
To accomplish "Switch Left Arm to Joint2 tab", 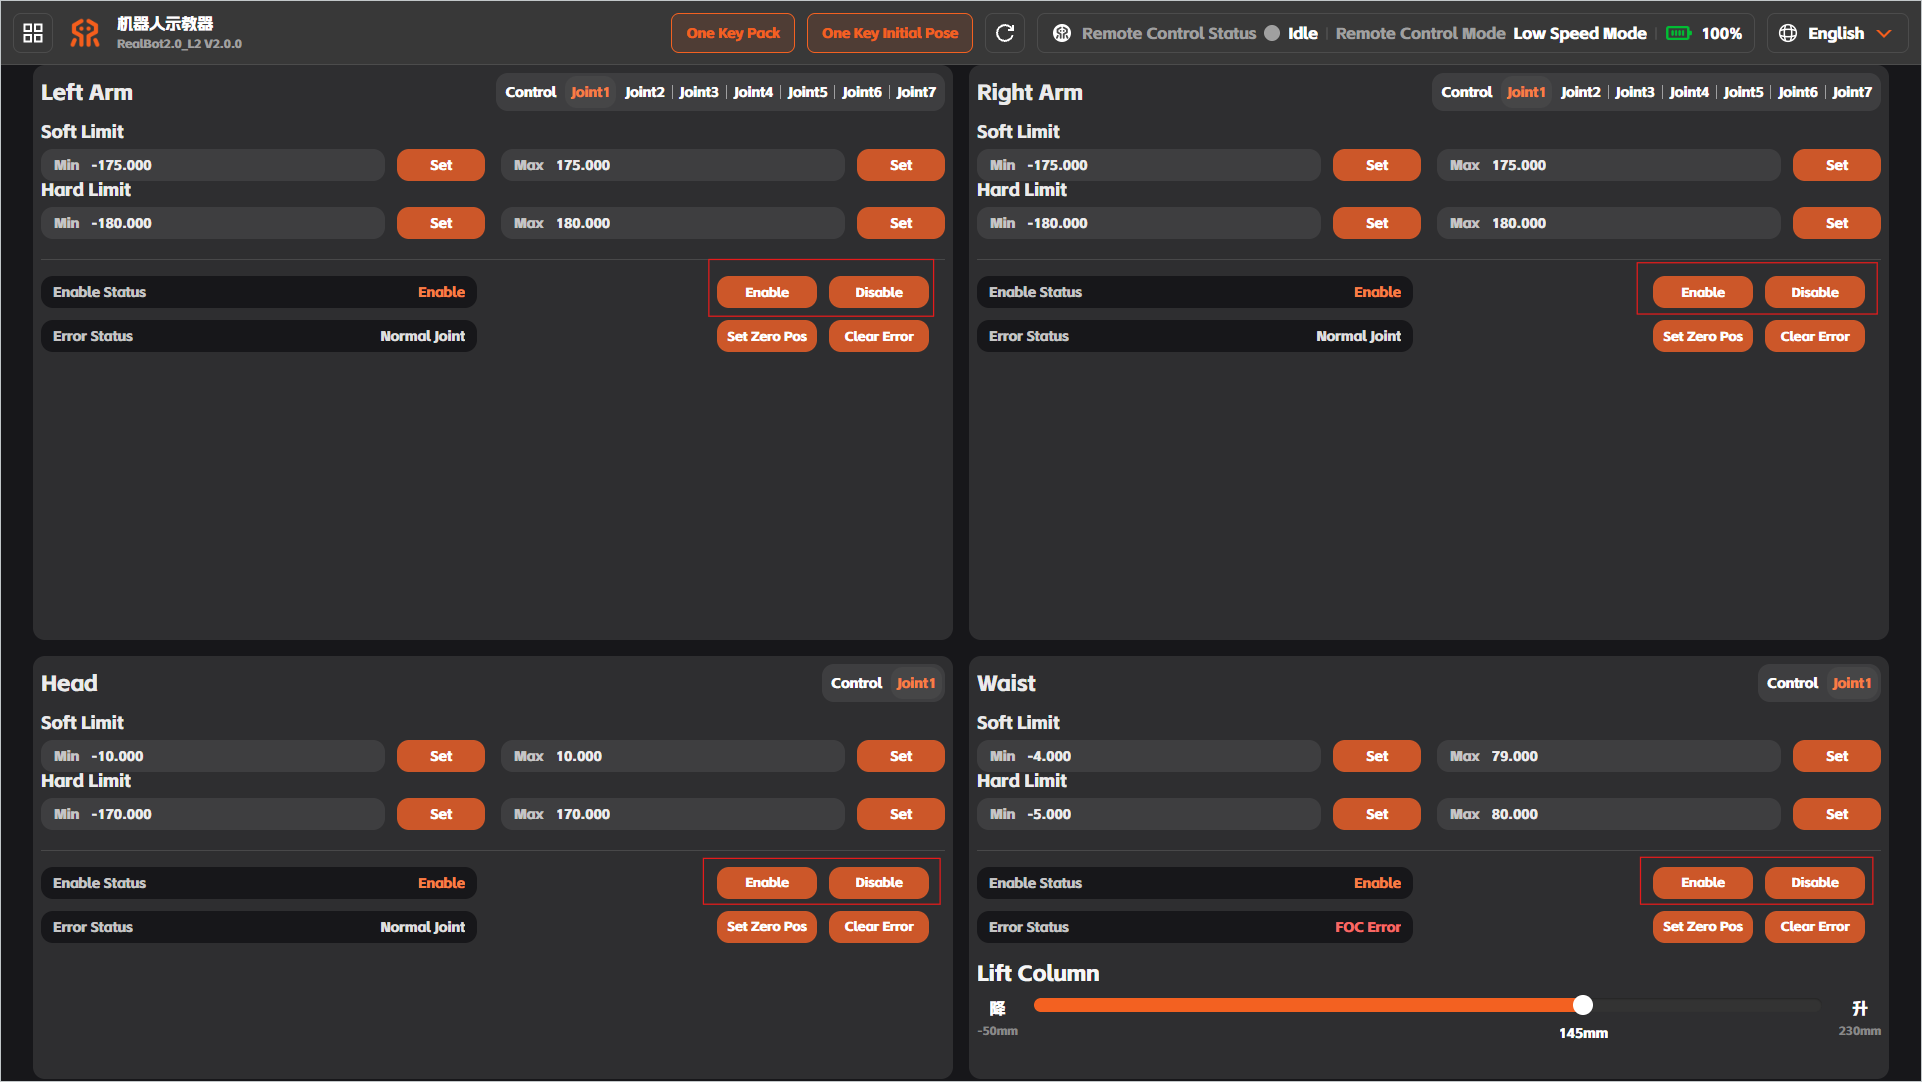I will point(645,92).
